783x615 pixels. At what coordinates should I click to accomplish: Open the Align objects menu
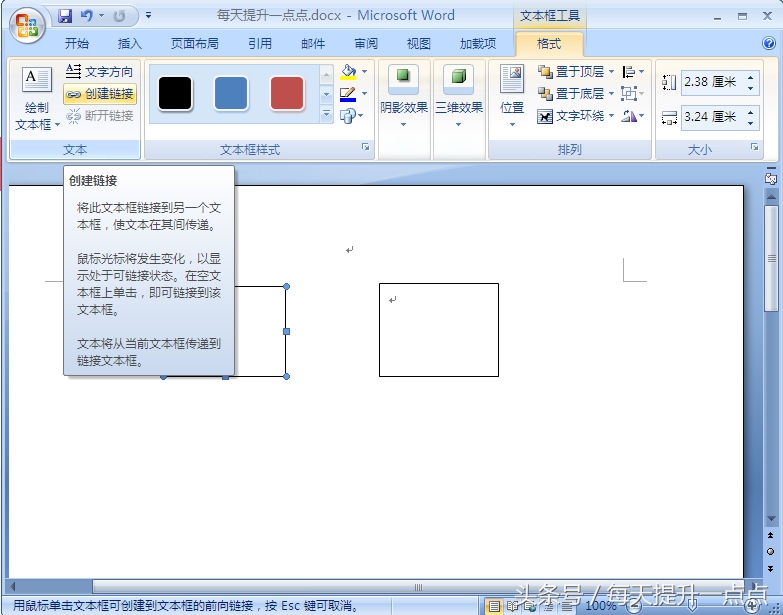click(632, 72)
